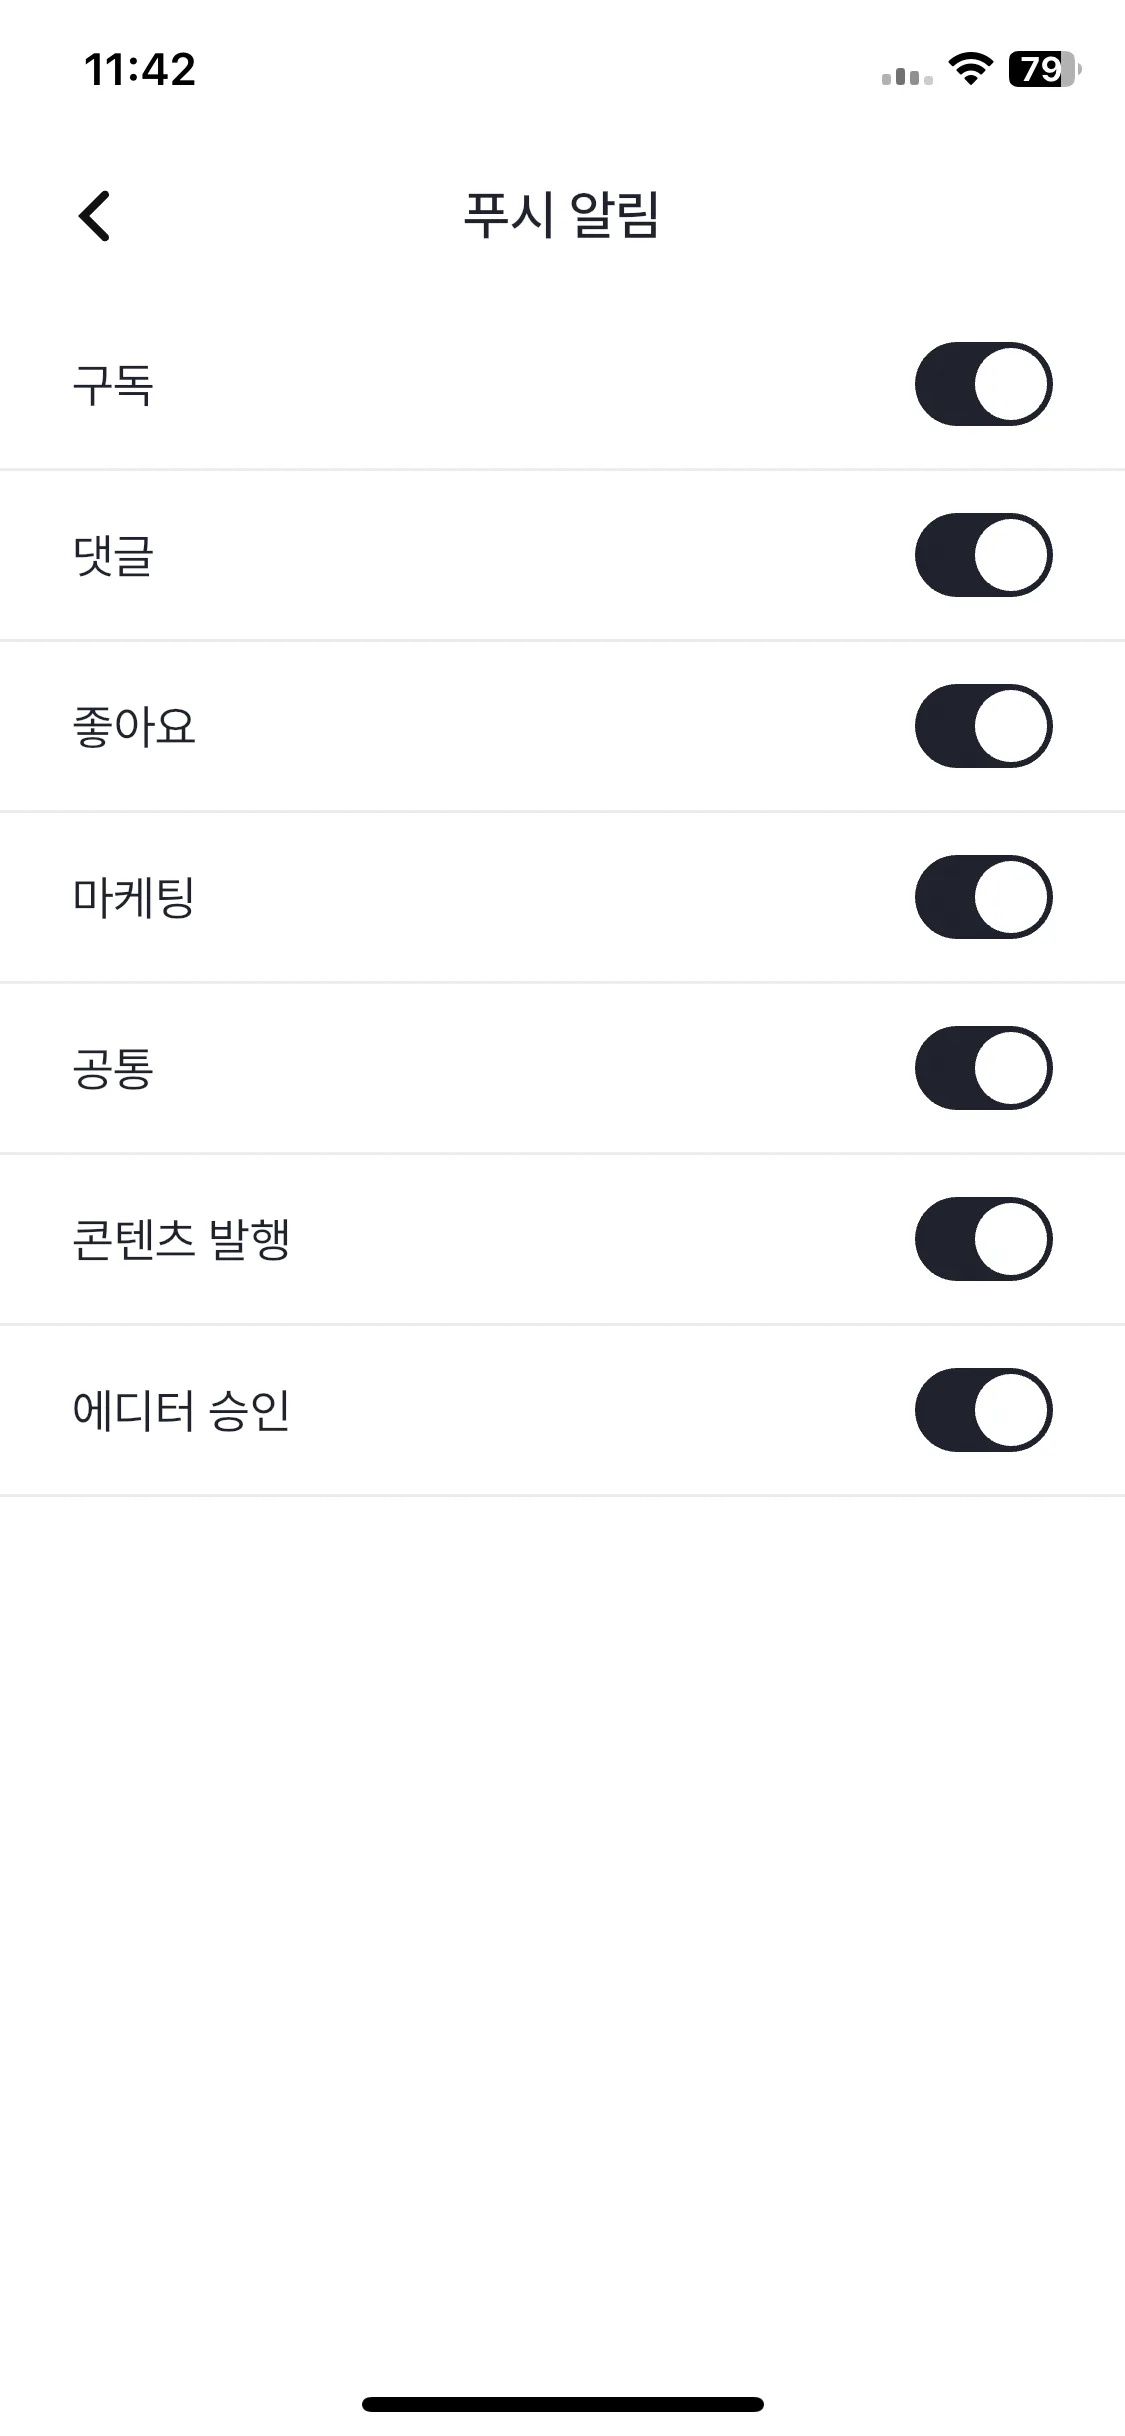
Task: Tap the 좋아요 row label
Action: click(x=134, y=727)
